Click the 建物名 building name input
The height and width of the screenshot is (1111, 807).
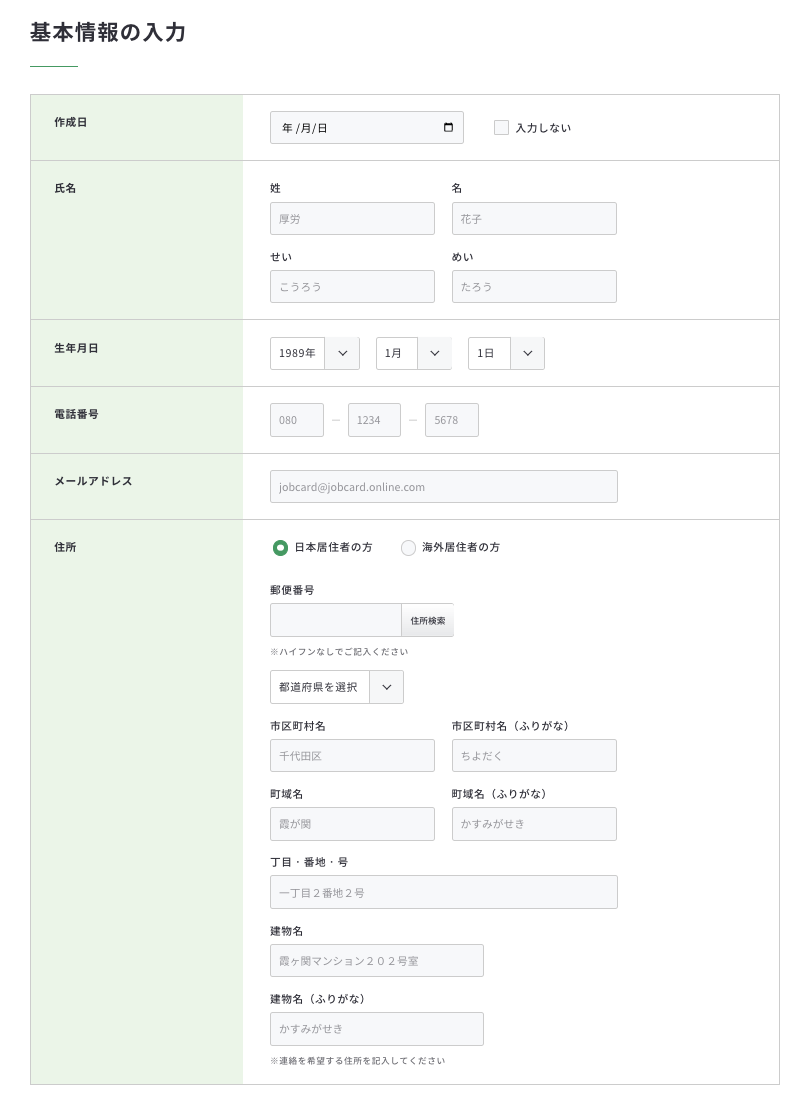[377, 960]
